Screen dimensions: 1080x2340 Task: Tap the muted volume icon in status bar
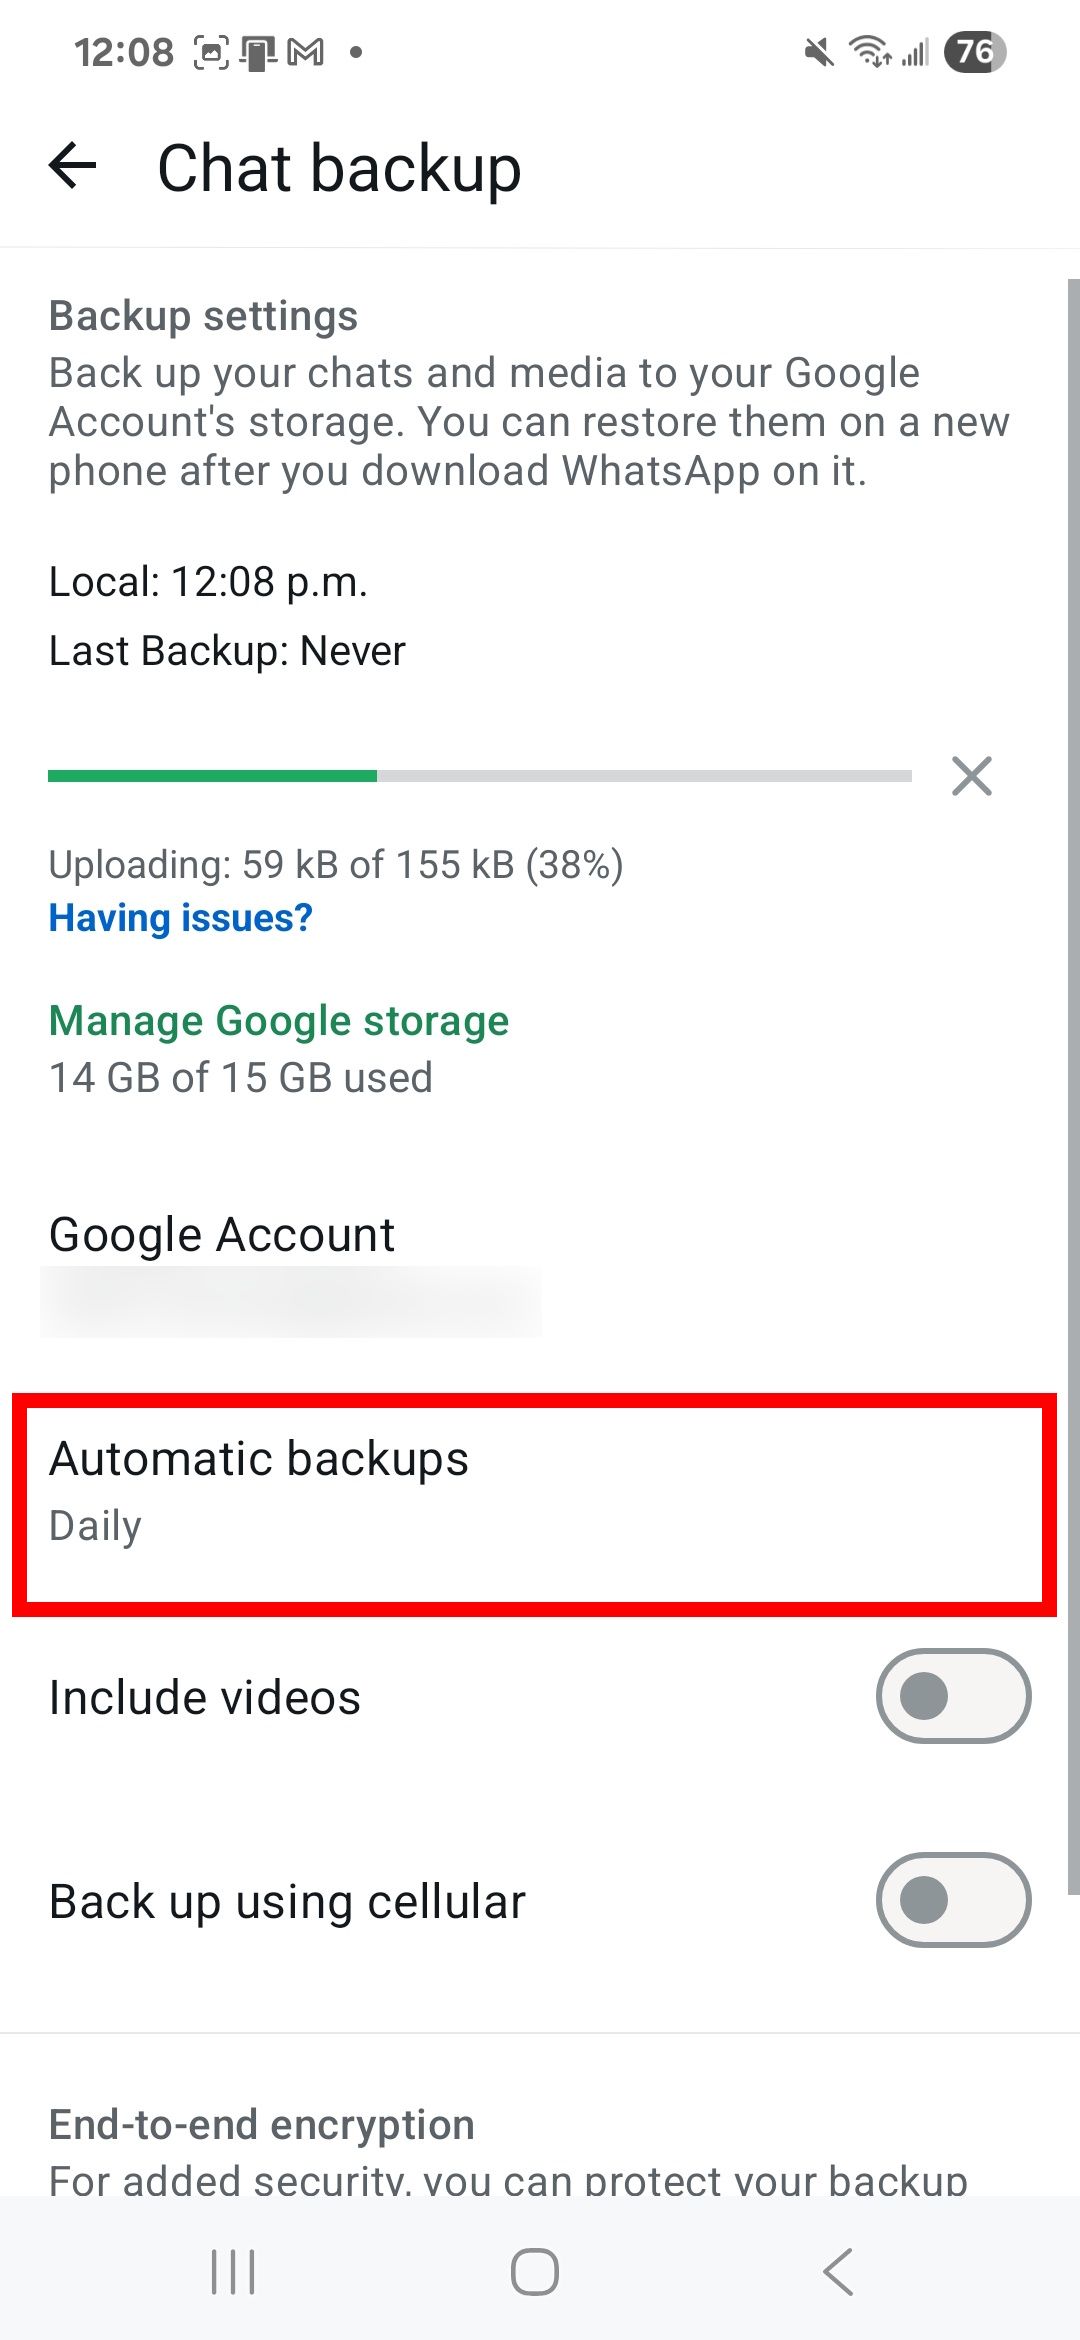click(x=817, y=53)
